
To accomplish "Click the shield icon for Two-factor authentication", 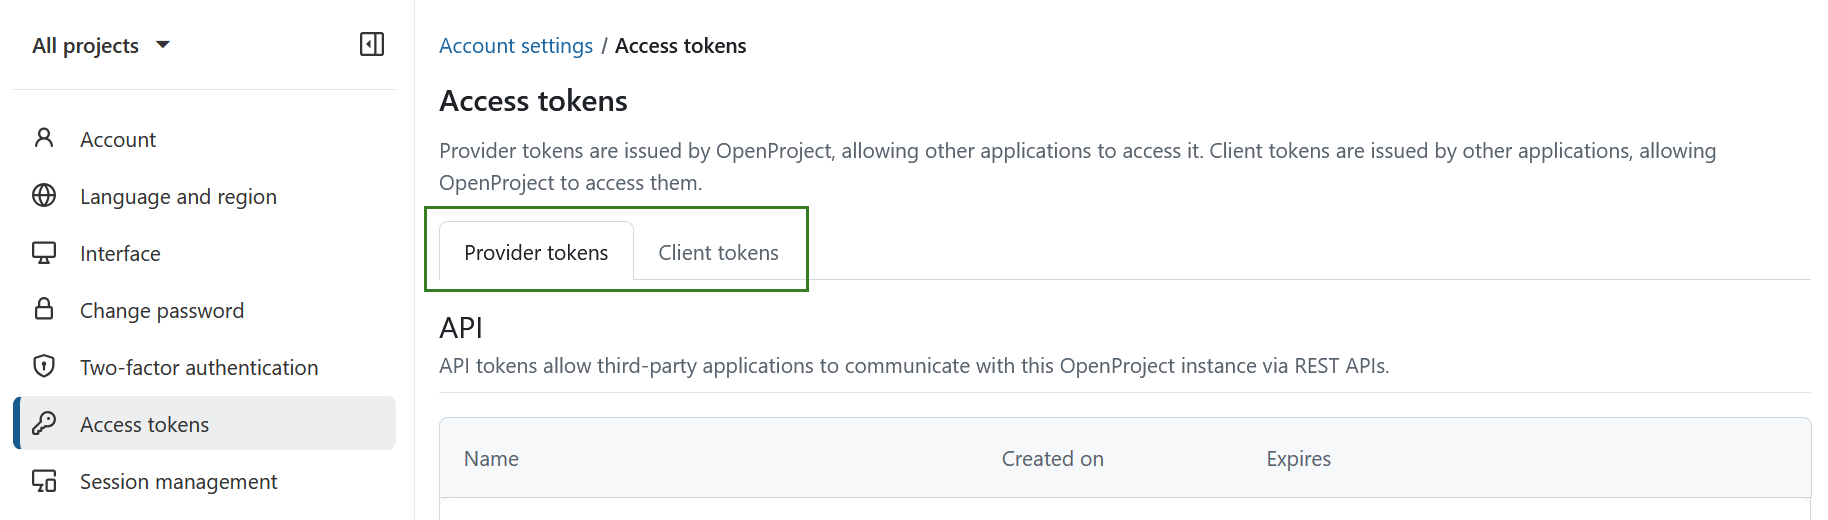I will [x=44, y=366].
